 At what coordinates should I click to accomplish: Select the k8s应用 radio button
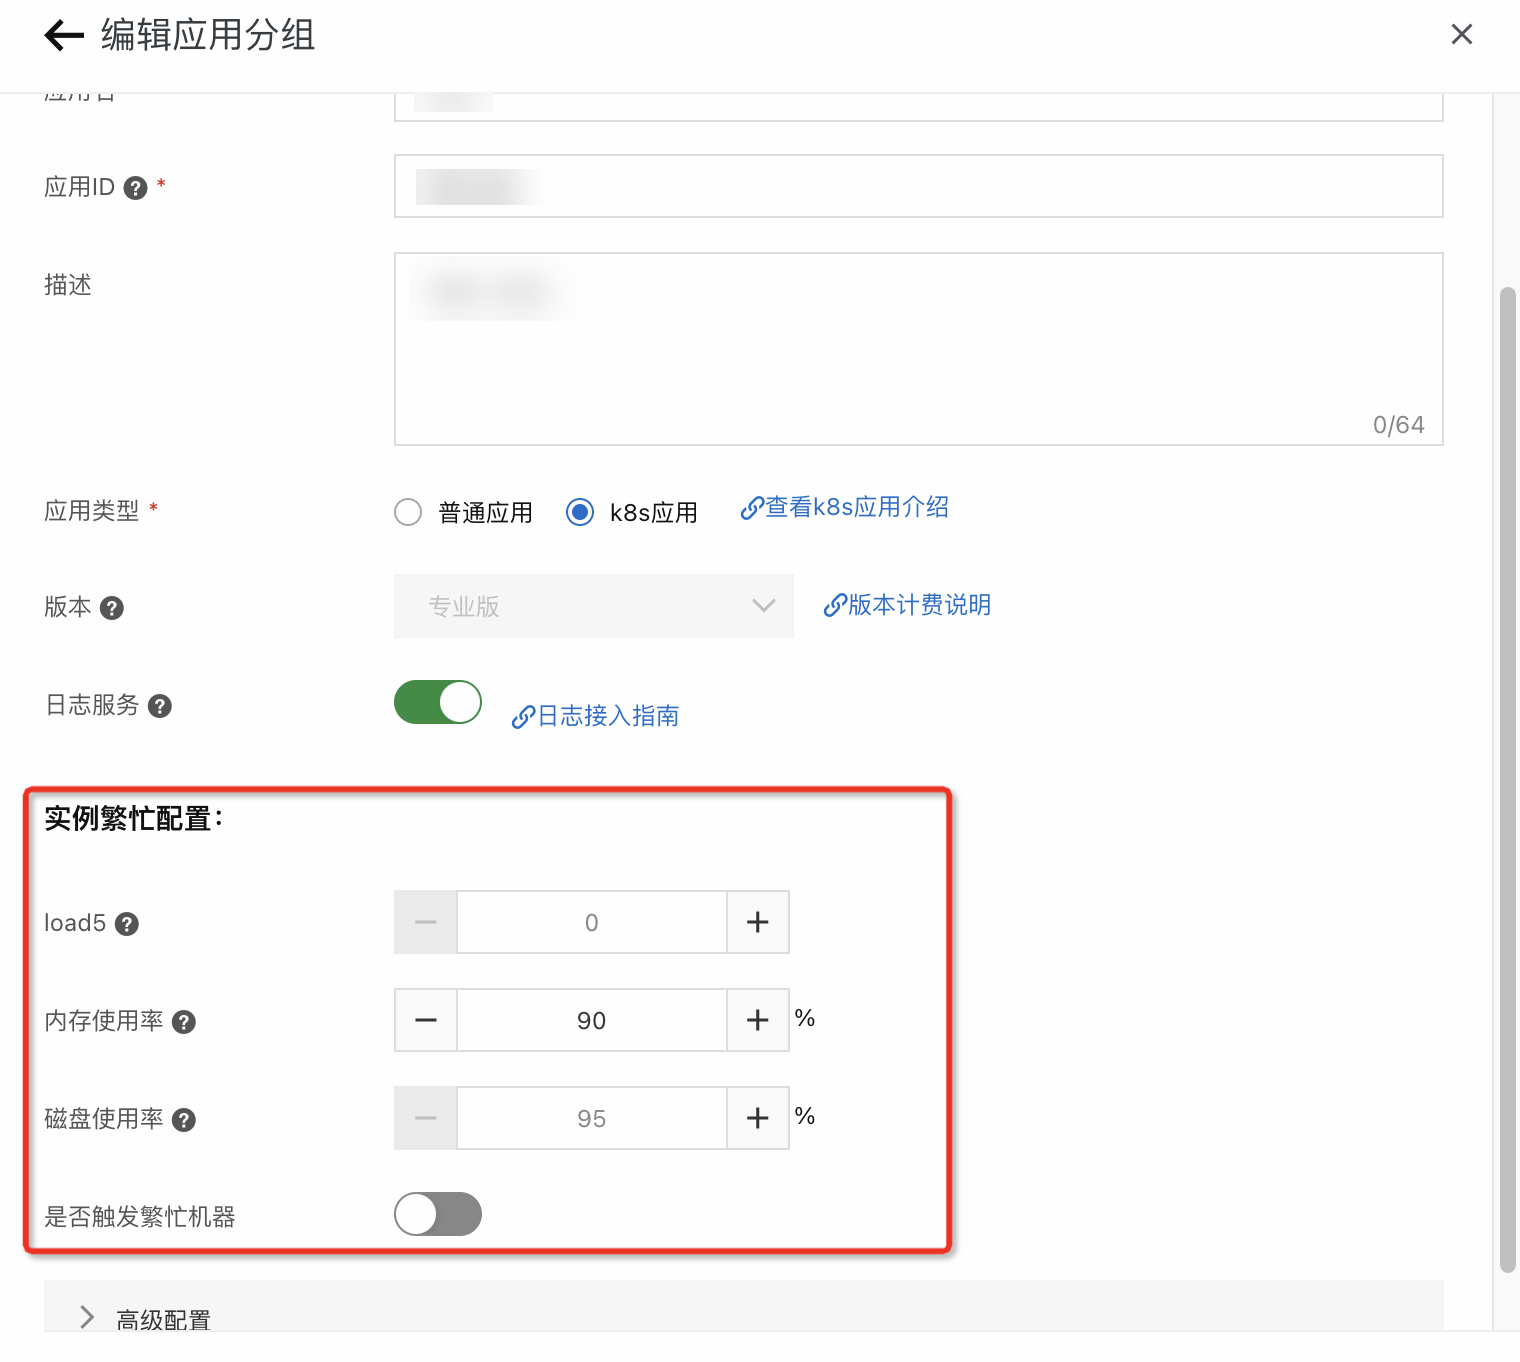(580, 512)
